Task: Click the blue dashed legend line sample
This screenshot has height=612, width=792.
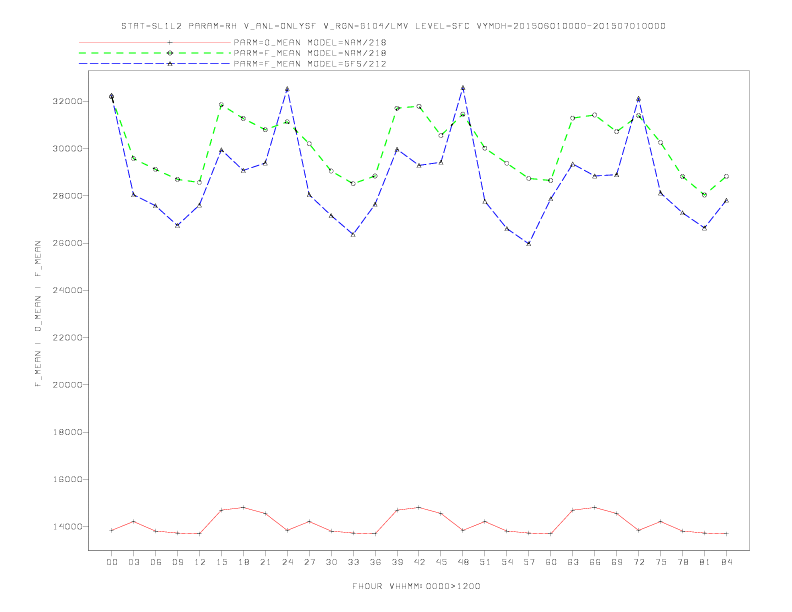Action: [x=155, y=64]
